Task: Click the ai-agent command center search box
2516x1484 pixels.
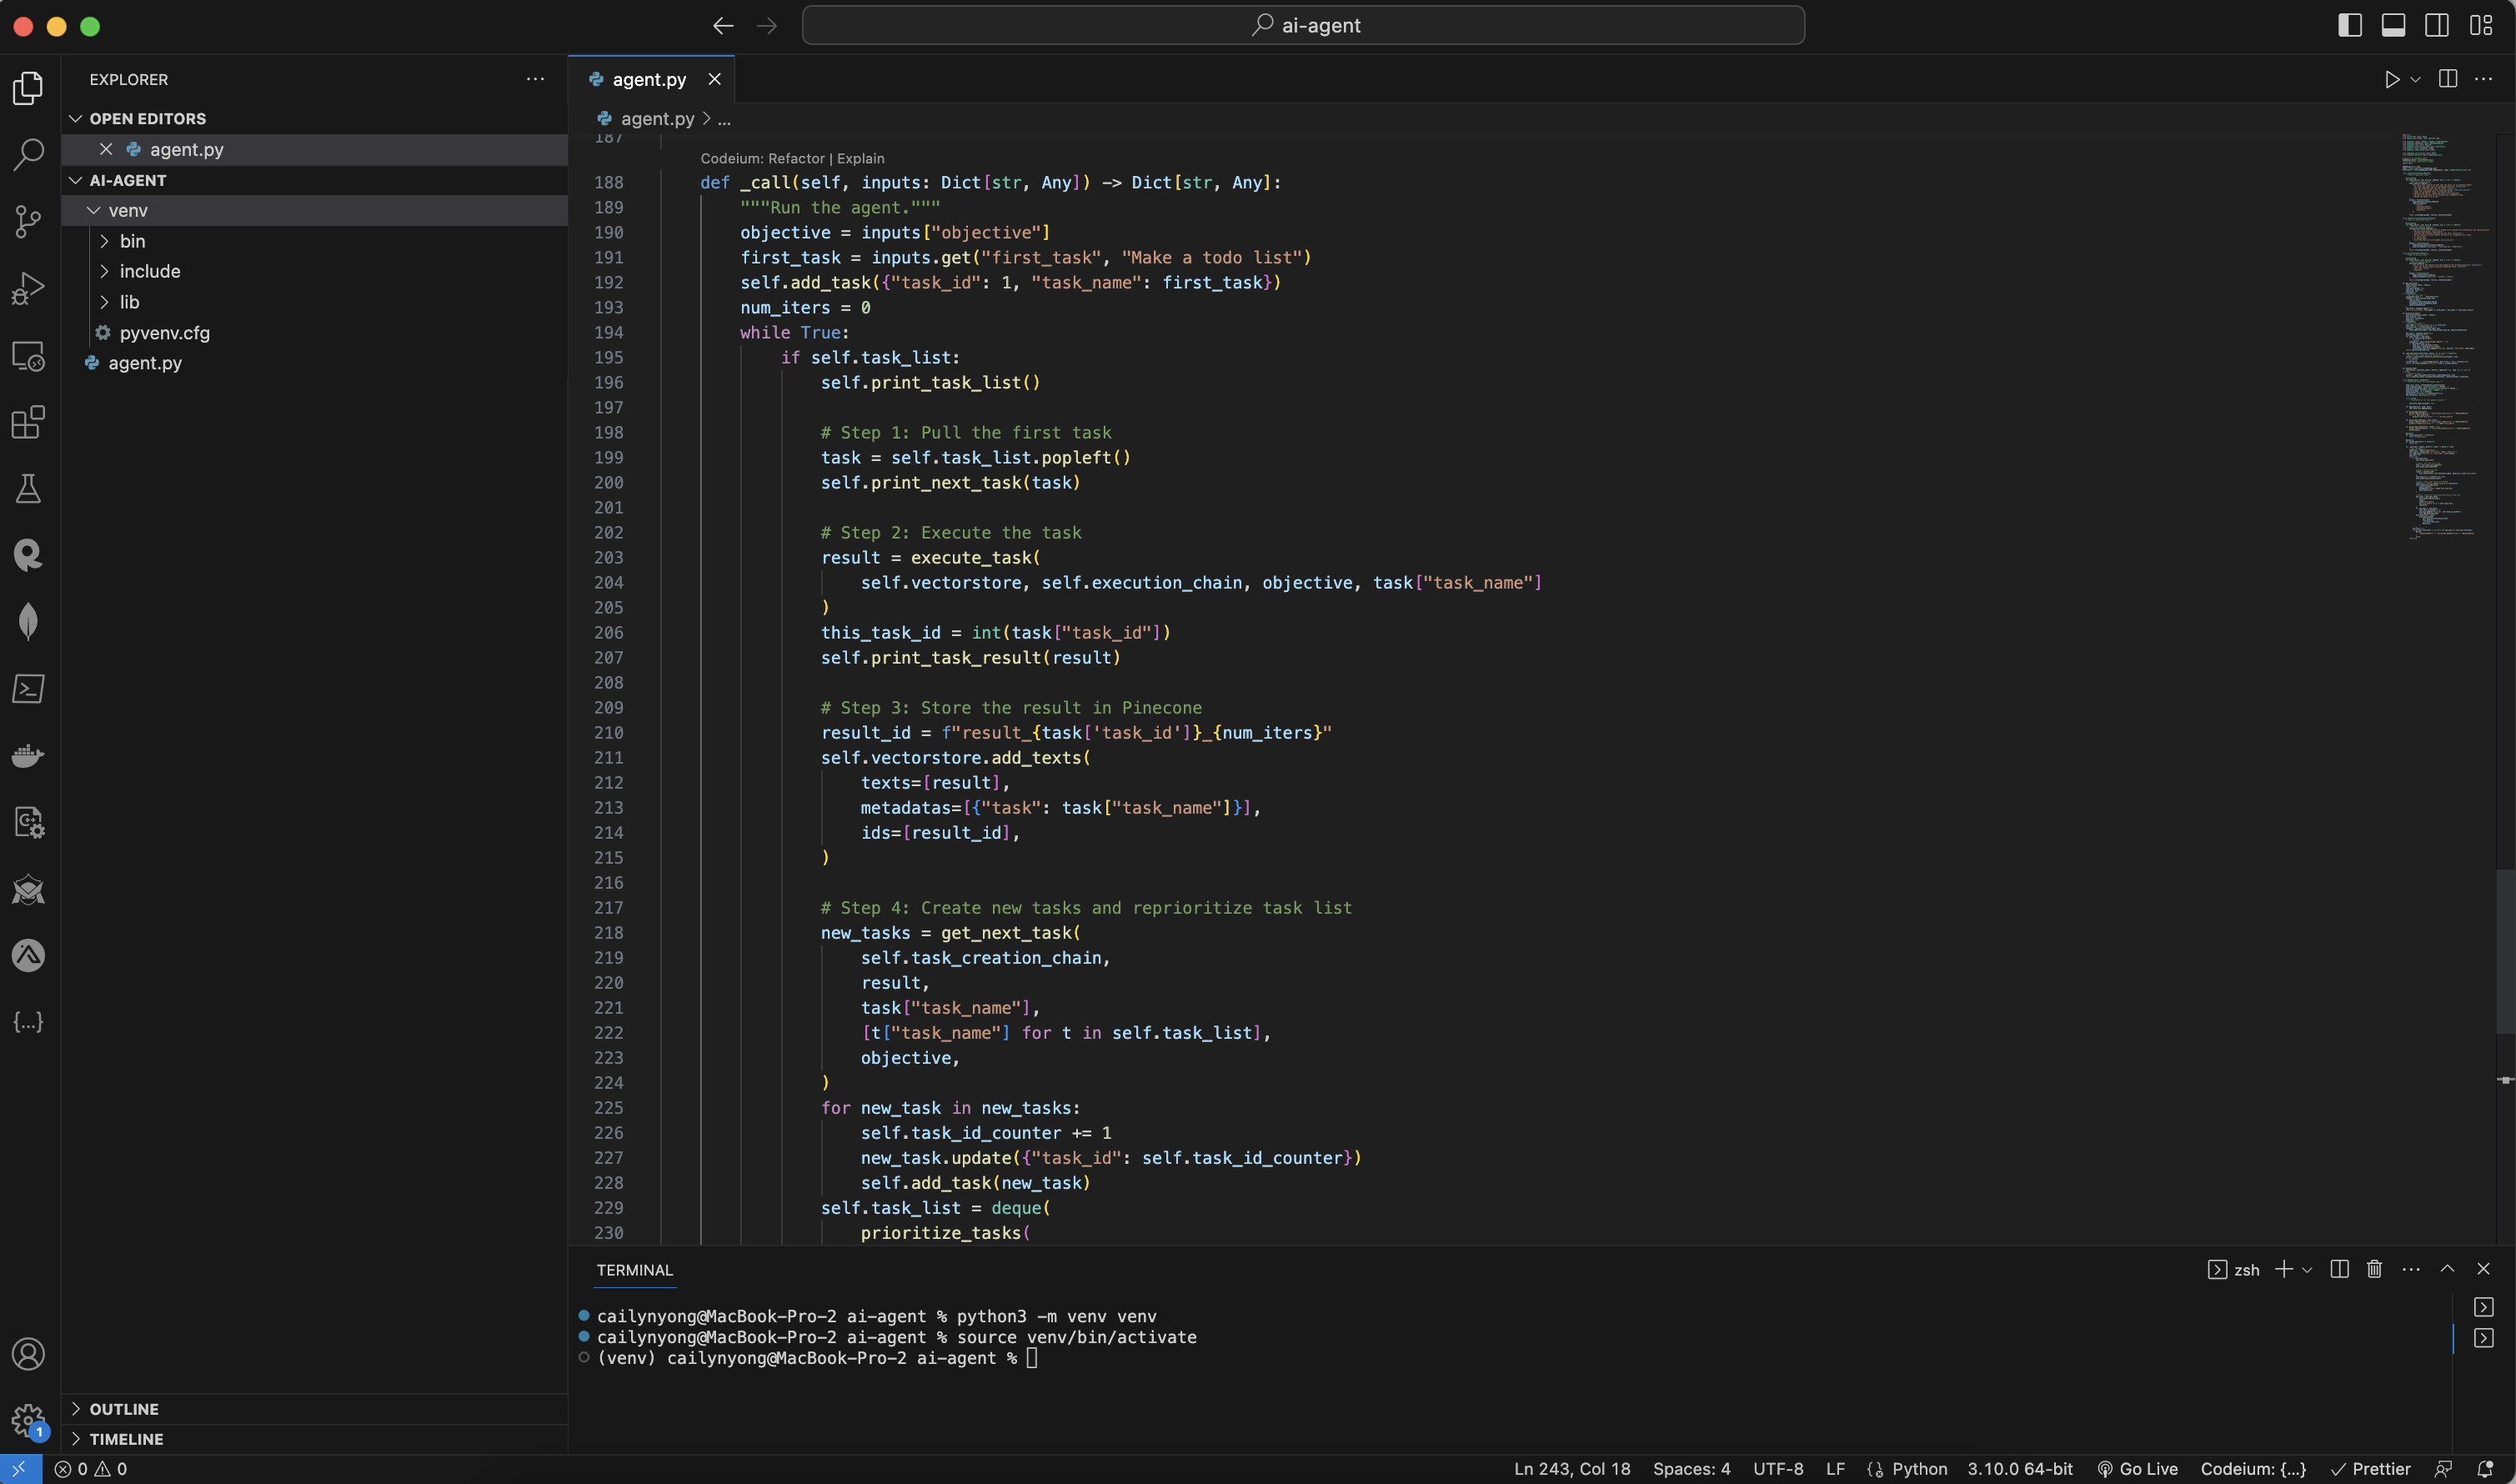Action: [1303, 25]
